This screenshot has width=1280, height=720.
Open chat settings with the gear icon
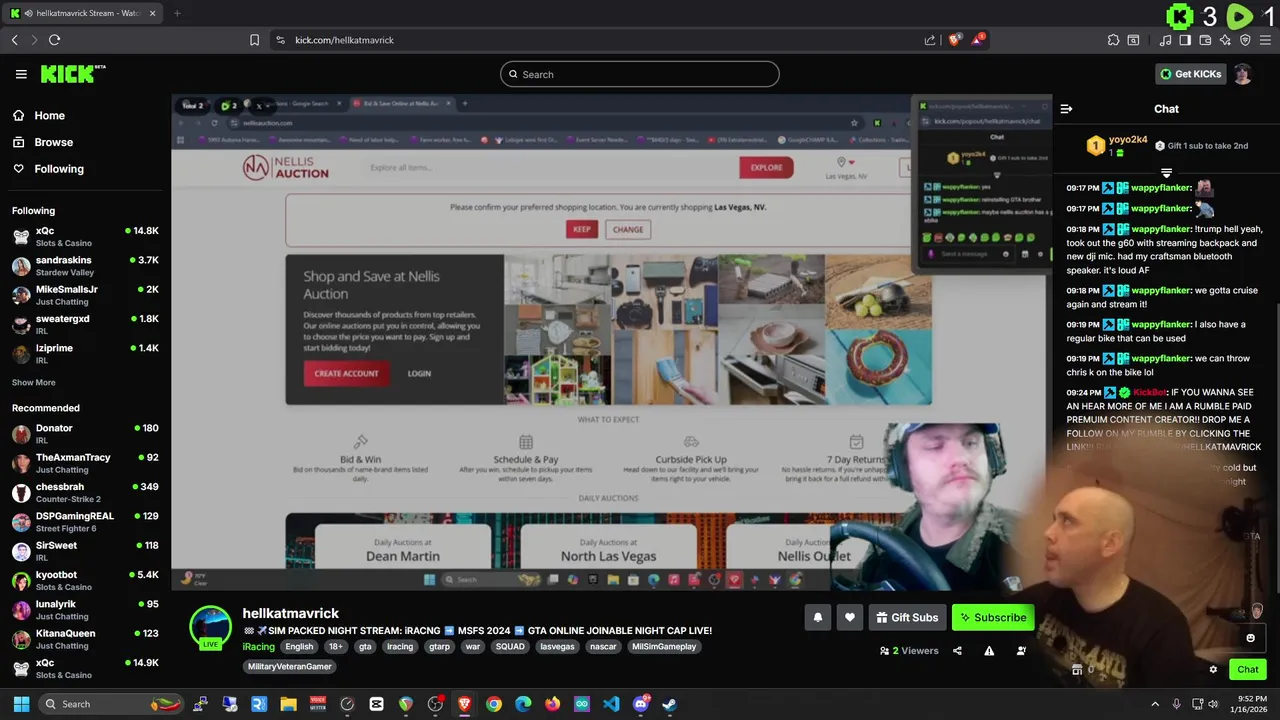pyautogui.click(x=1213, y=670)
